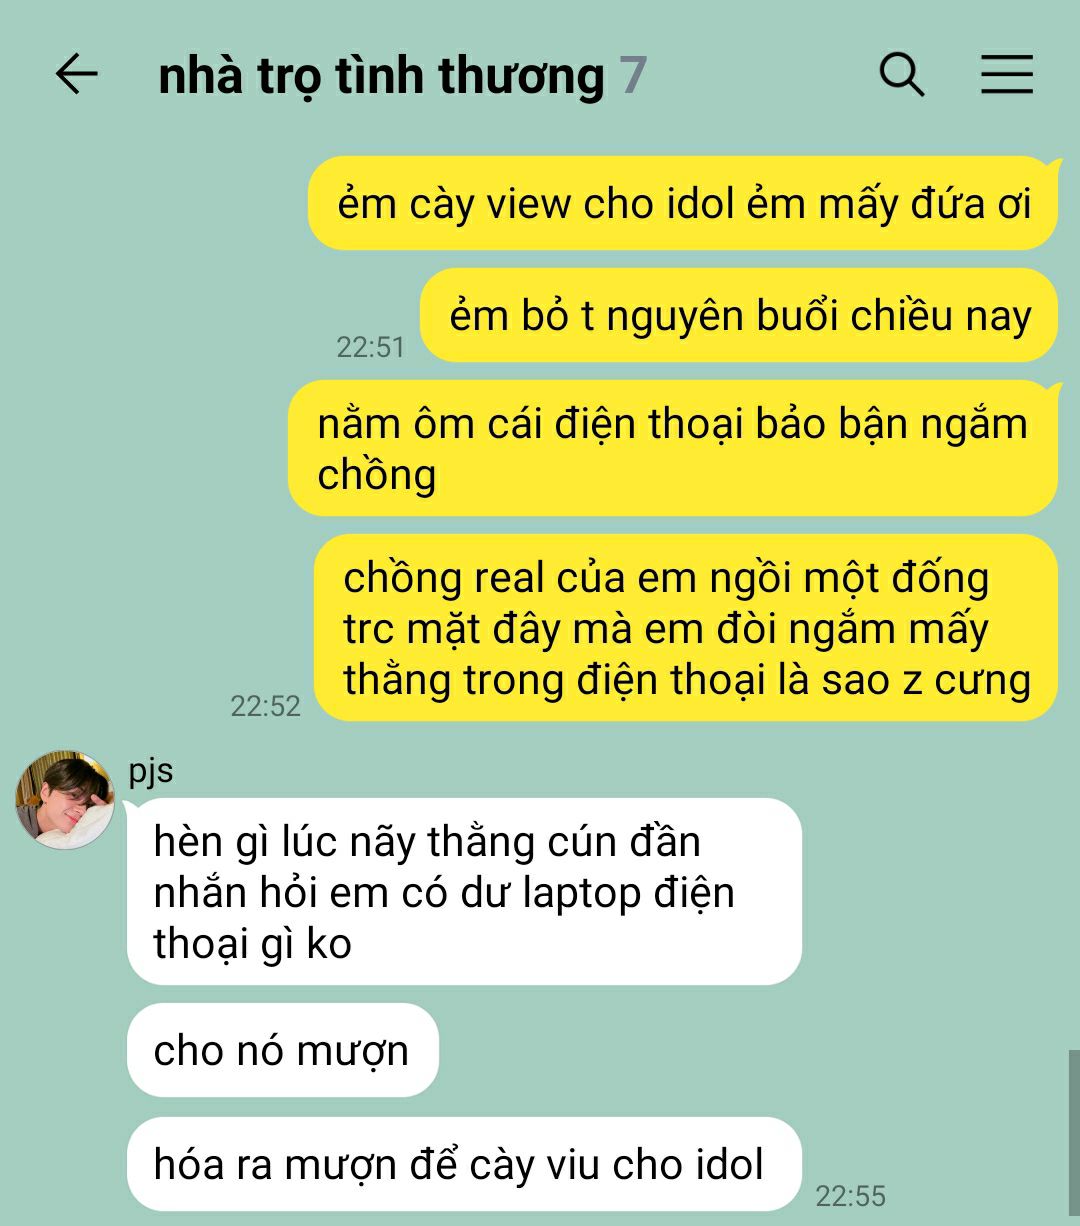1080x1226 pixels.
Task: Select message "hóa ra mượn để cày viu"
Action: pyautogui.click(x=464, y=1164)
